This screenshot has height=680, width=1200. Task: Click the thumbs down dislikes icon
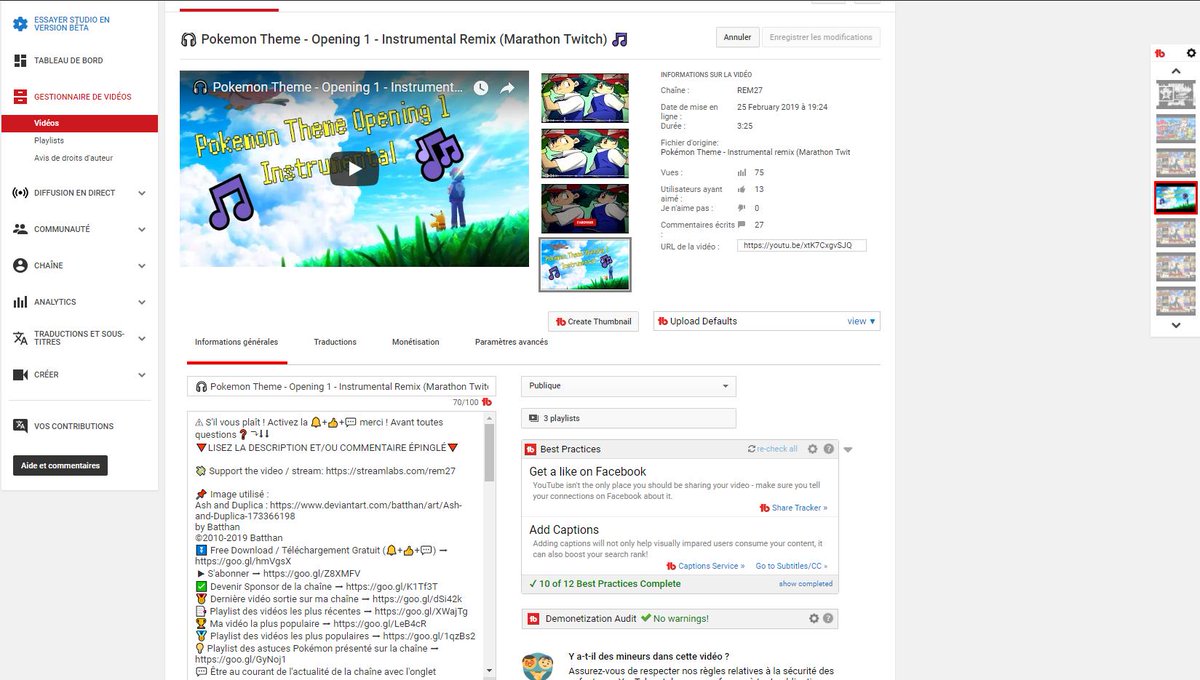point(741,208)
